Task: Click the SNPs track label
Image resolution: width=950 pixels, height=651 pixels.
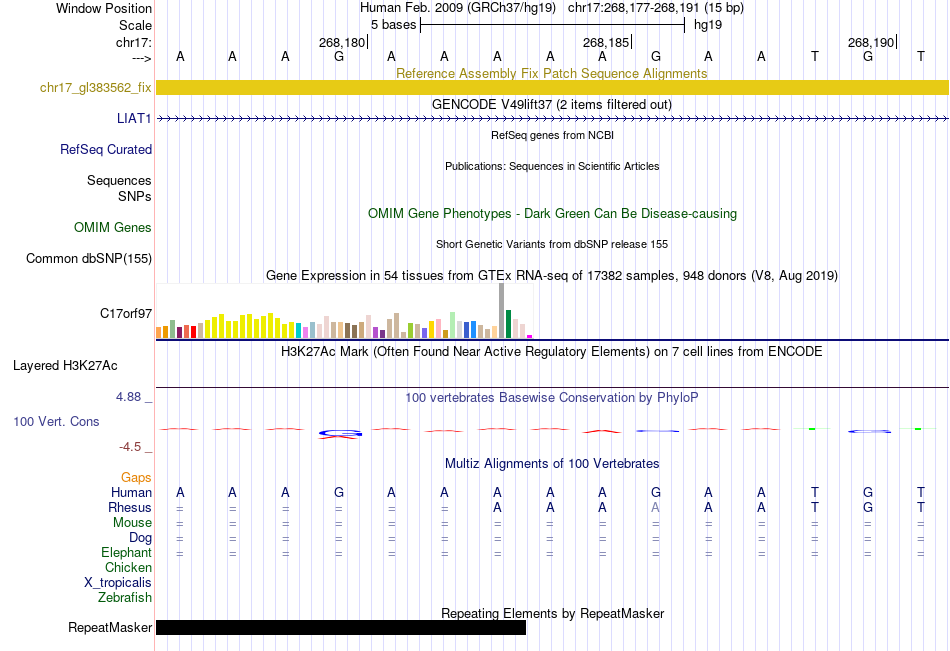Action: (x=135, y=196)
